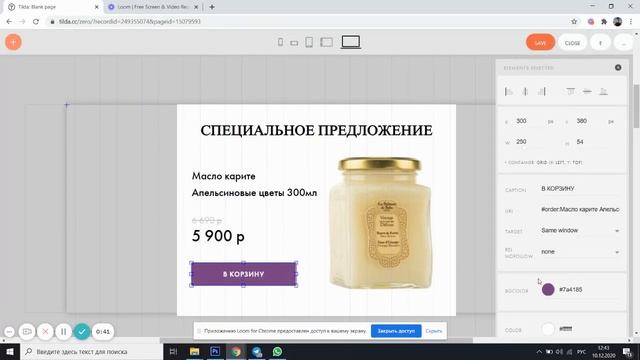
Task: Bookmark this page with the star icon
Action: coord(574,22)
